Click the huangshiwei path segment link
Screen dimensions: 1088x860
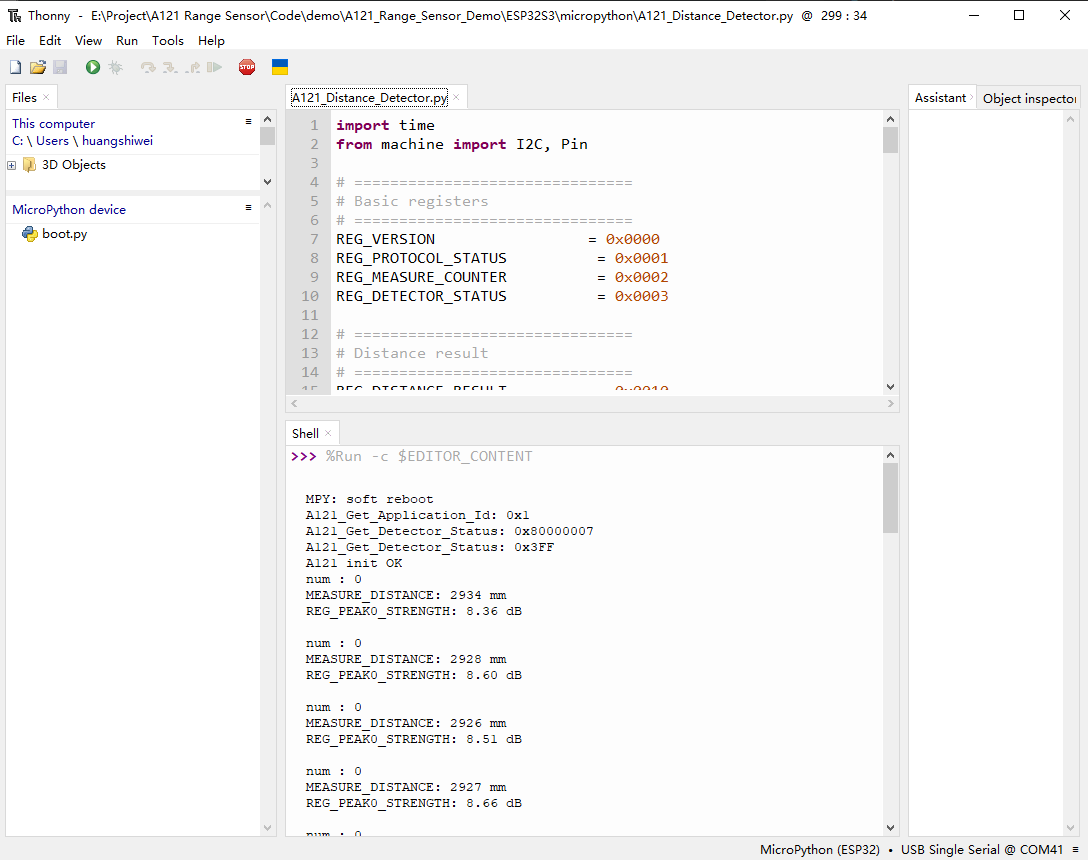coord(118,141)
